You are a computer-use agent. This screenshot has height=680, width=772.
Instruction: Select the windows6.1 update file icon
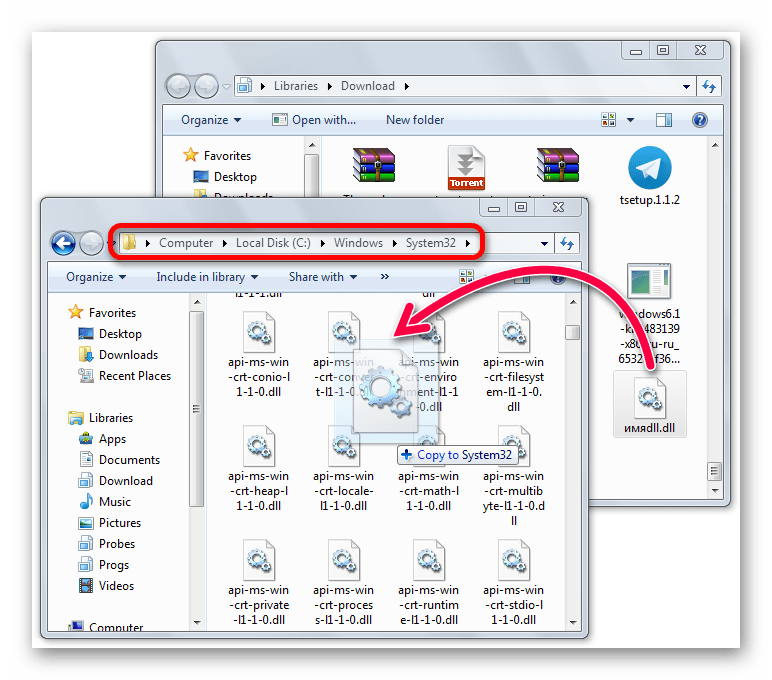tap(650, 282)
